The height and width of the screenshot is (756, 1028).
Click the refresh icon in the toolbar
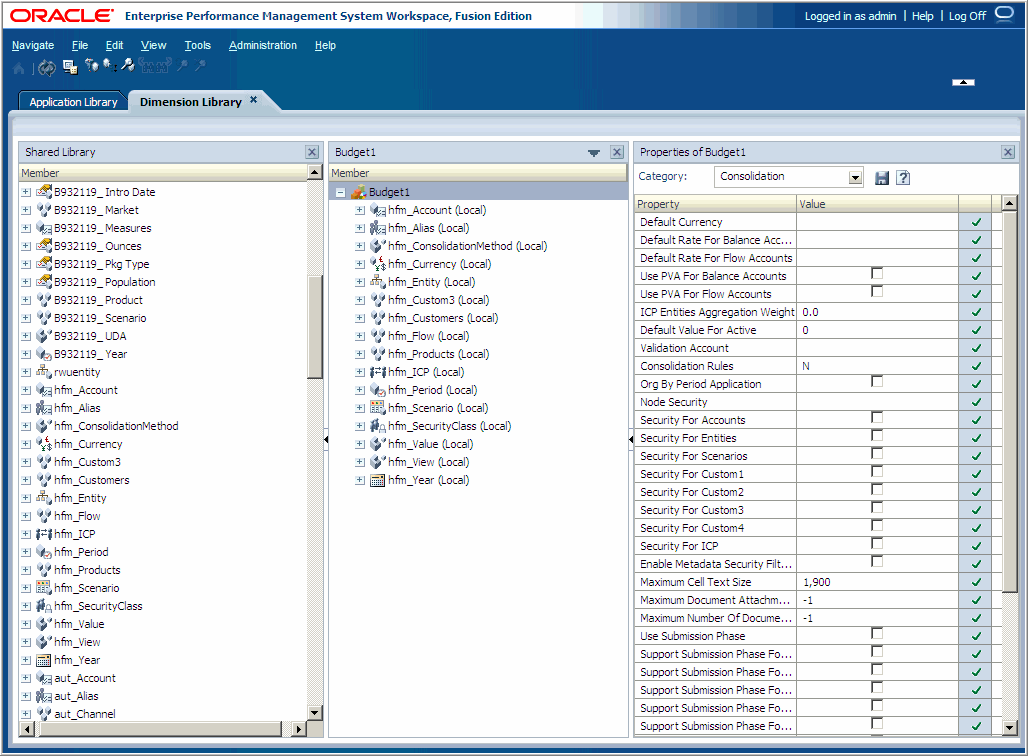pyautogui.click(x=47, y=67)
